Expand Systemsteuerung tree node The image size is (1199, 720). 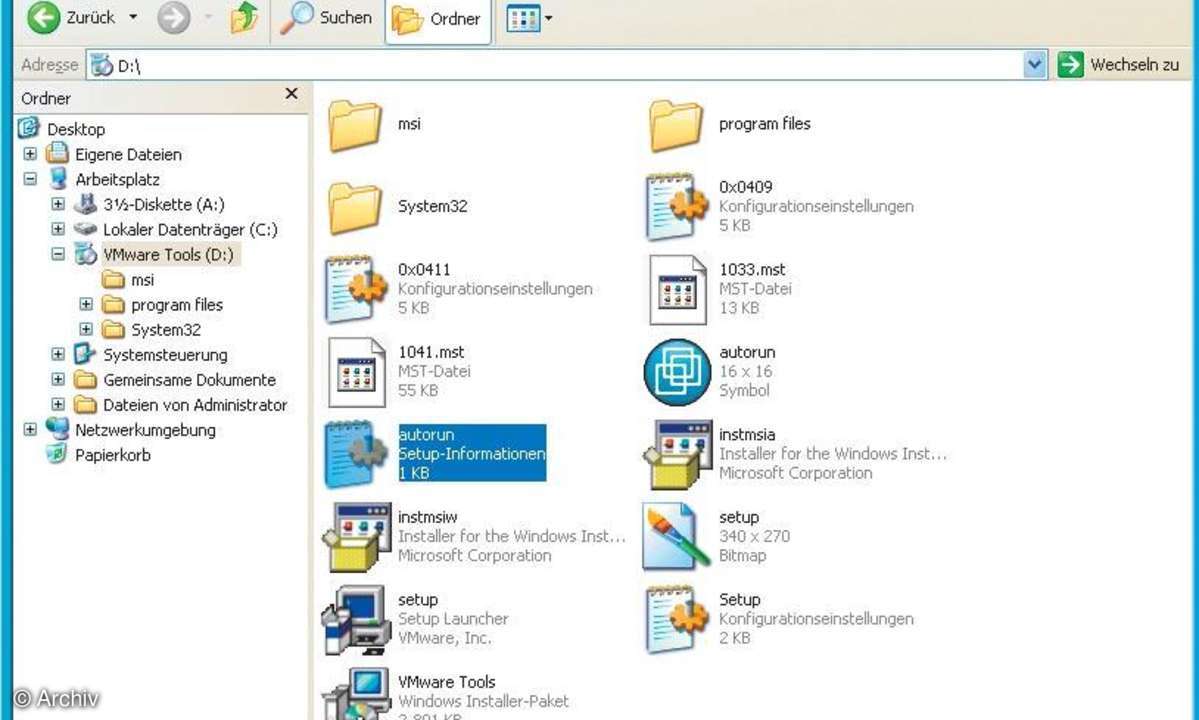coord(58,355)
